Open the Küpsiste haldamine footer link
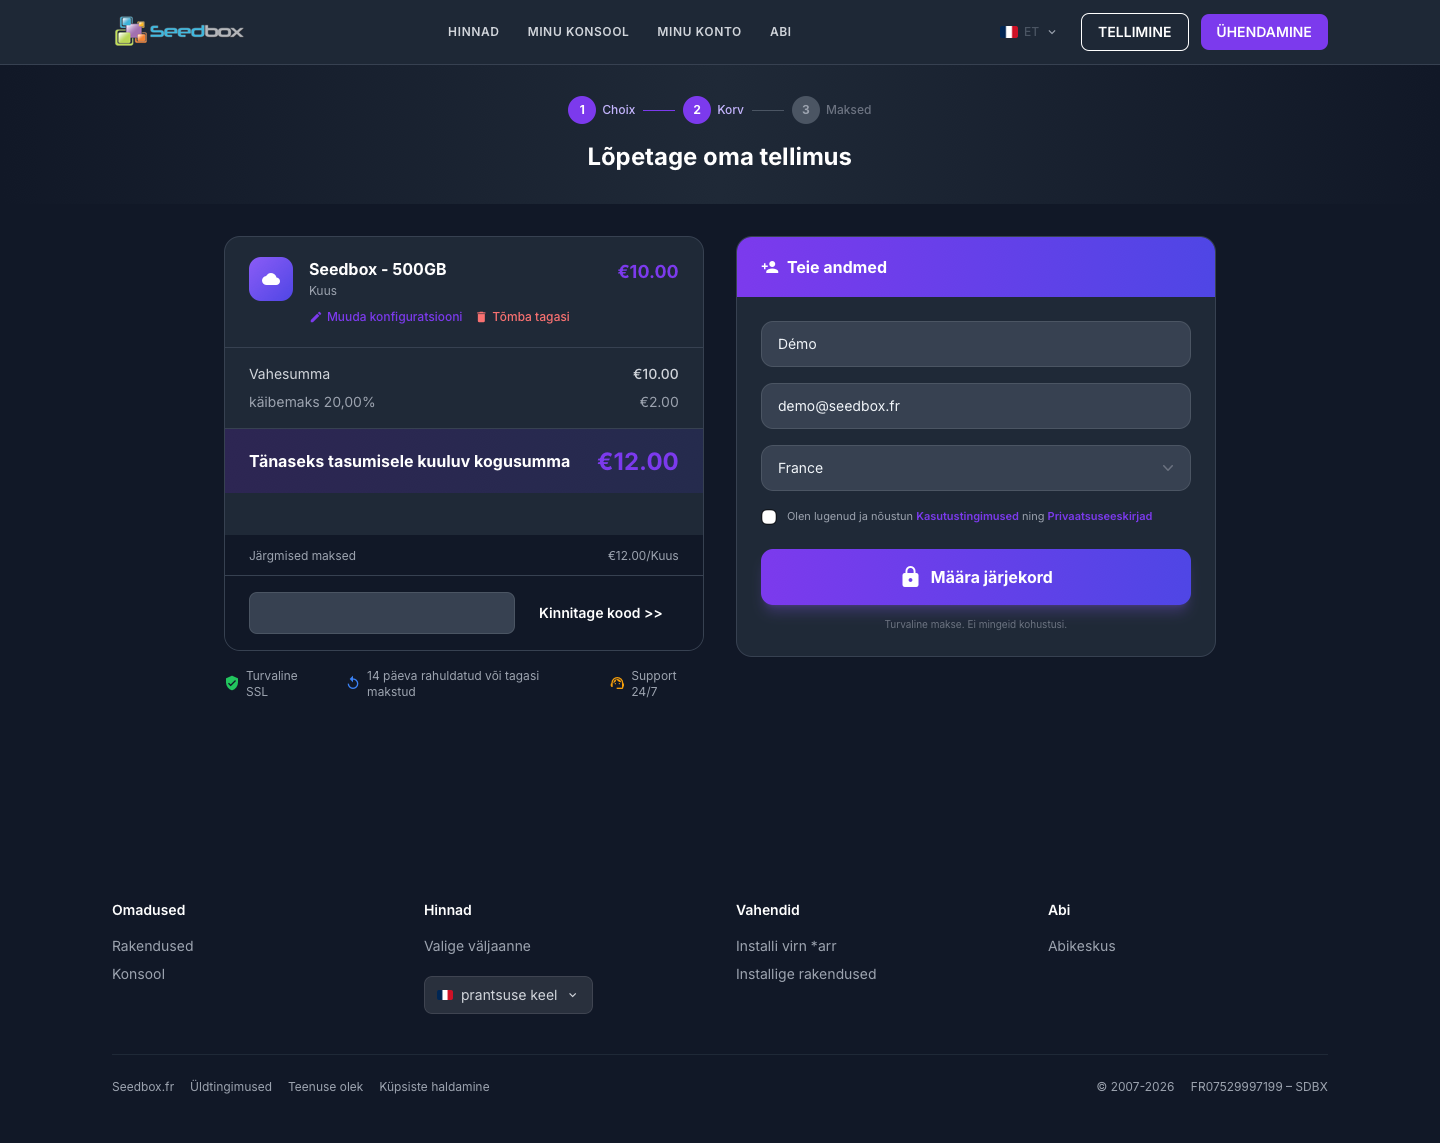1440x1143 pixels. [434, 1087]
